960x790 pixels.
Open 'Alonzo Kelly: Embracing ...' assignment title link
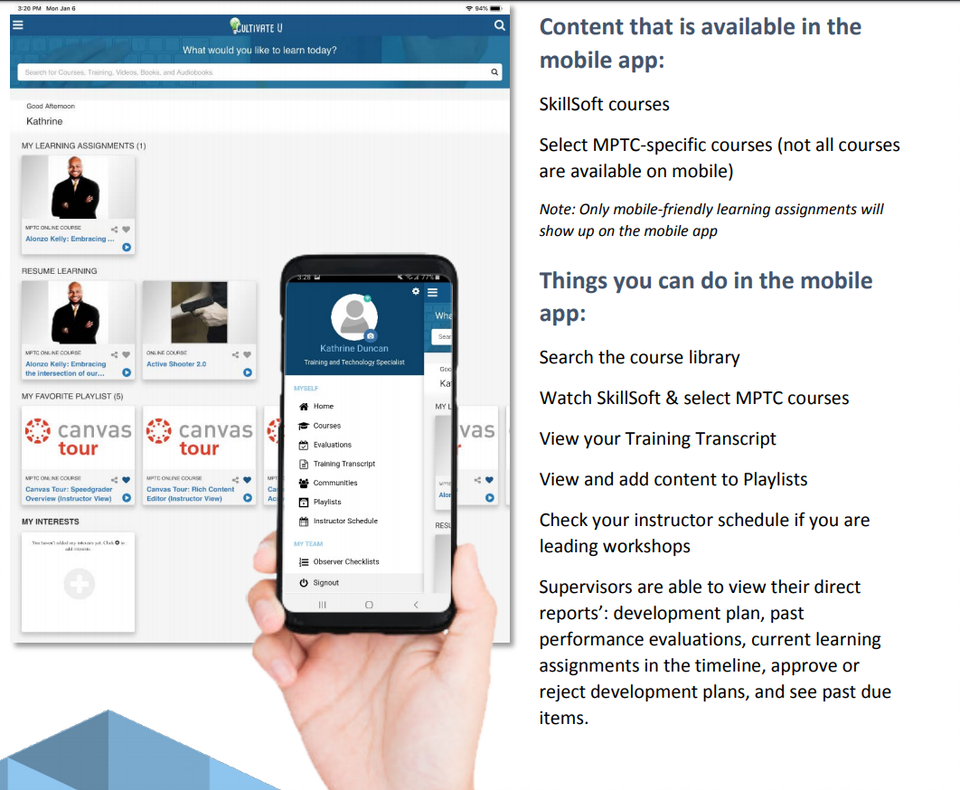tap(70, 239)
